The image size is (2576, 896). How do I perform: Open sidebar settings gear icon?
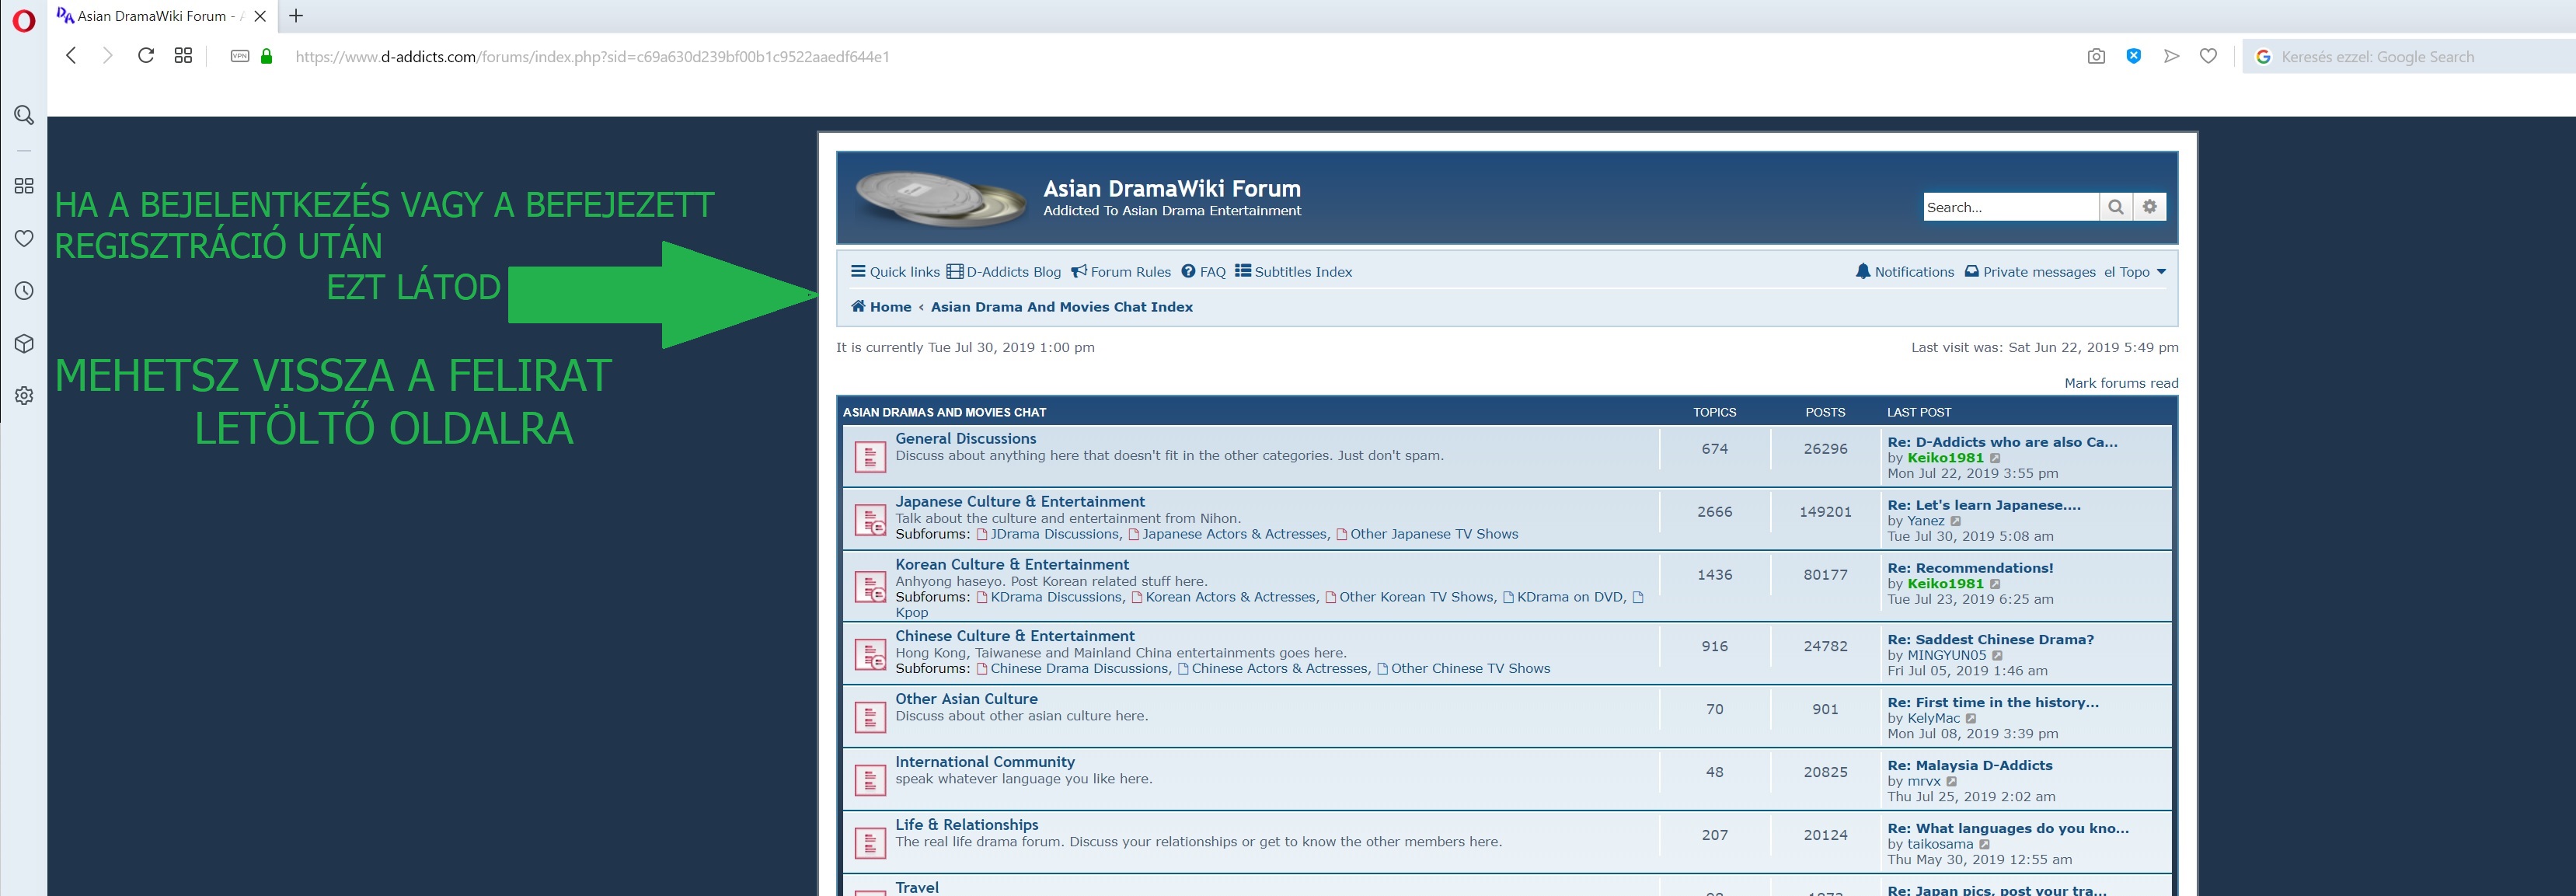24,396
